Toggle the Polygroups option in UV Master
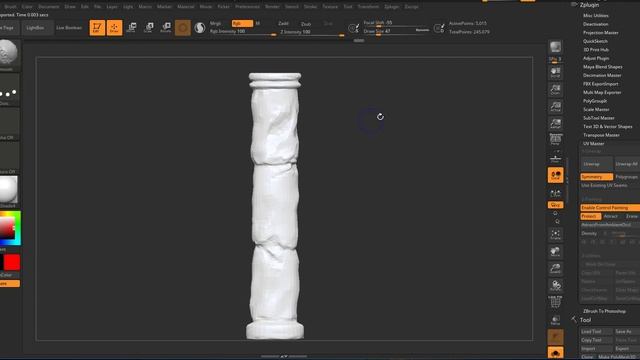640x360 pixels. click(x=627, y=177)
